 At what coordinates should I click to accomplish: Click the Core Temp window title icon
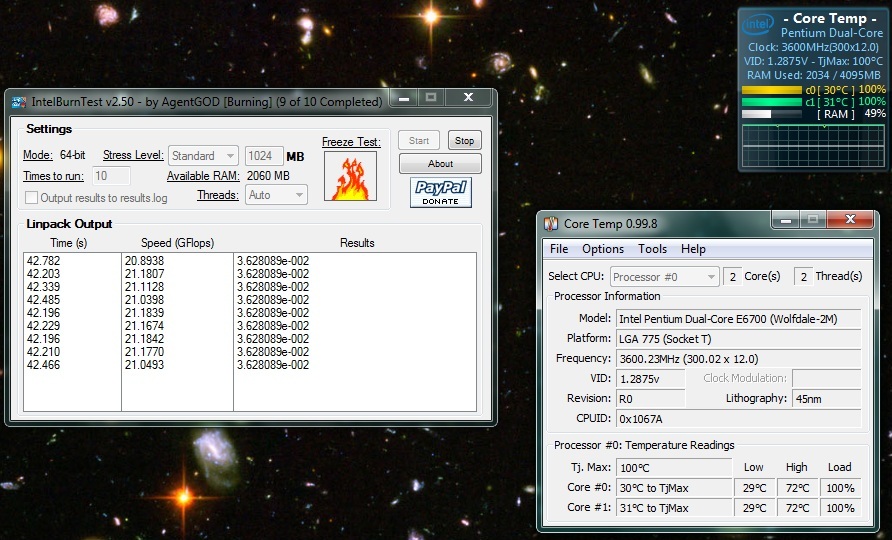tap(551, 224)
